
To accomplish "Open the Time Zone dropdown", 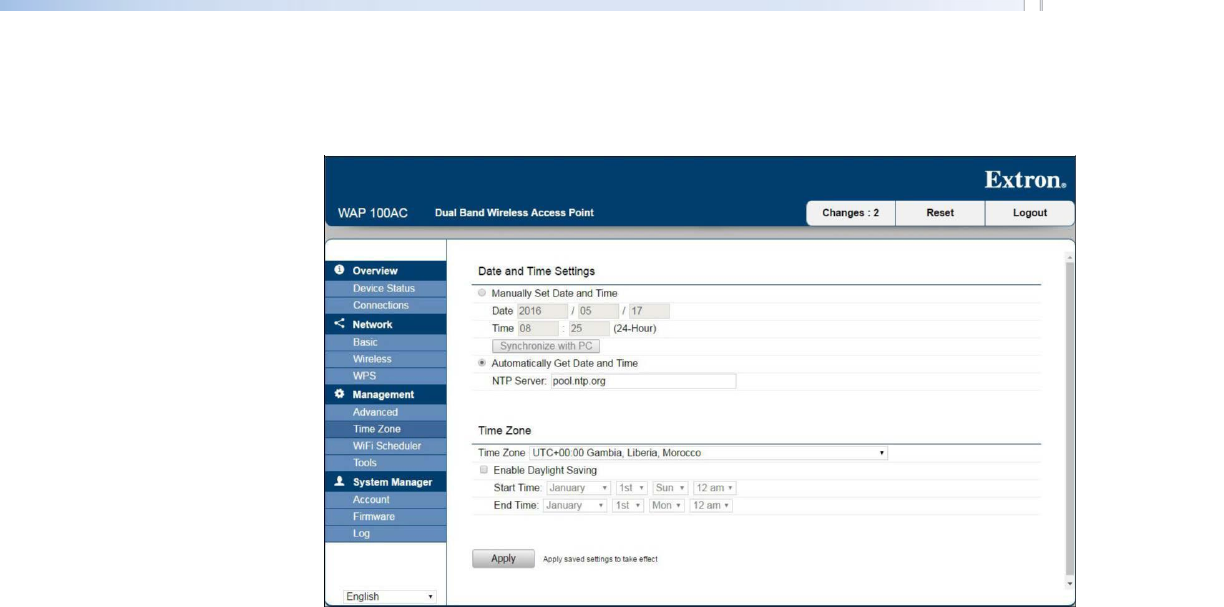I will [709, 453].
